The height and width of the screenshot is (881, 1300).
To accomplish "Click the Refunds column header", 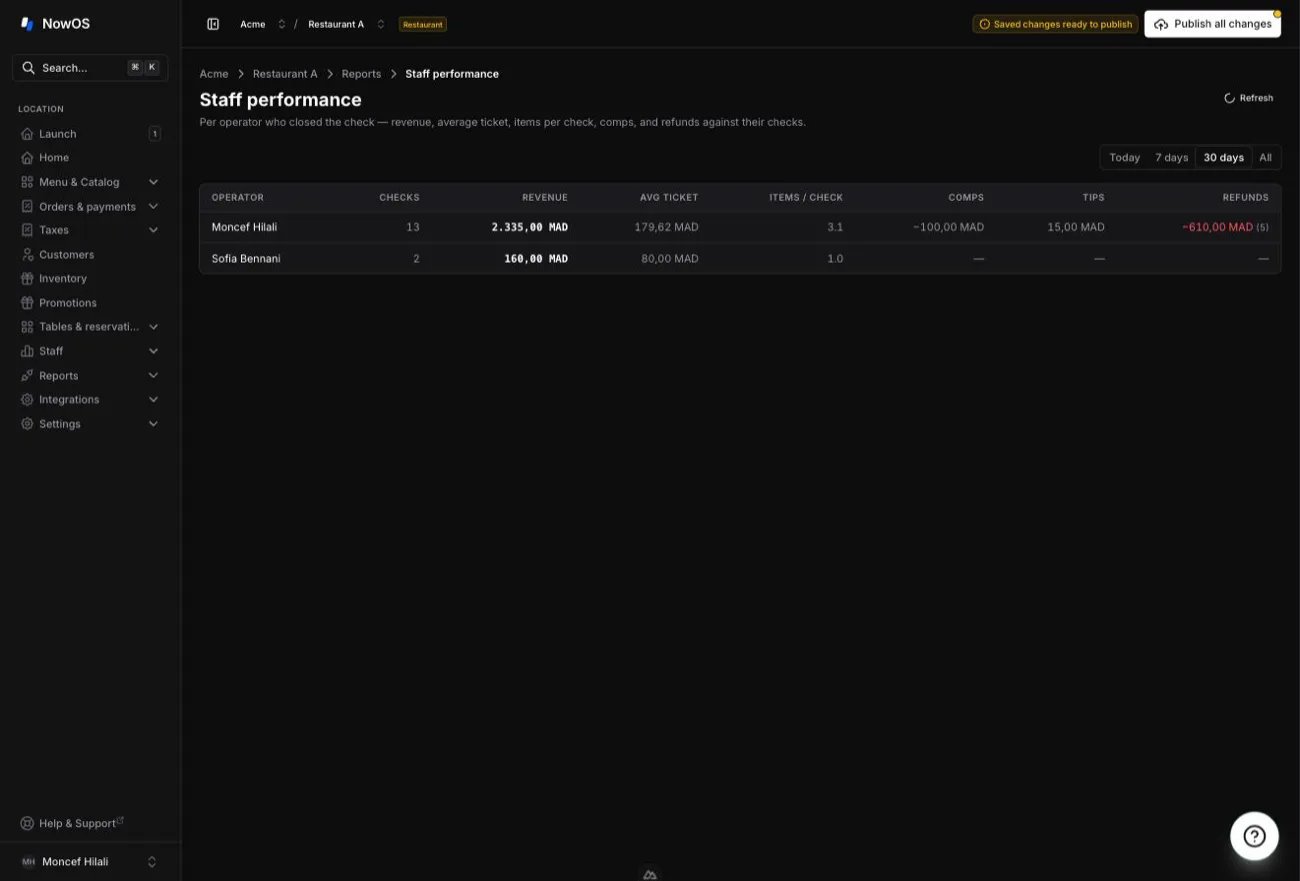I will pos(1245,198).
